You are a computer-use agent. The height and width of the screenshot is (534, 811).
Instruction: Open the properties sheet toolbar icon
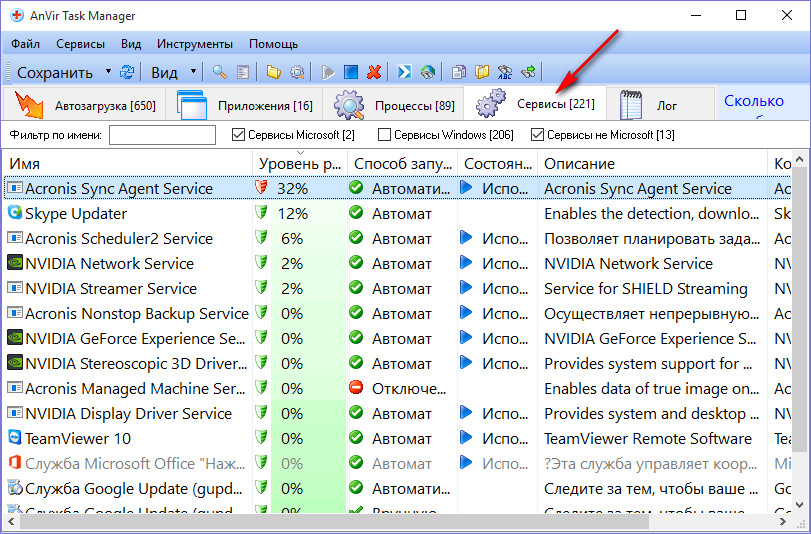pos(243,72)
